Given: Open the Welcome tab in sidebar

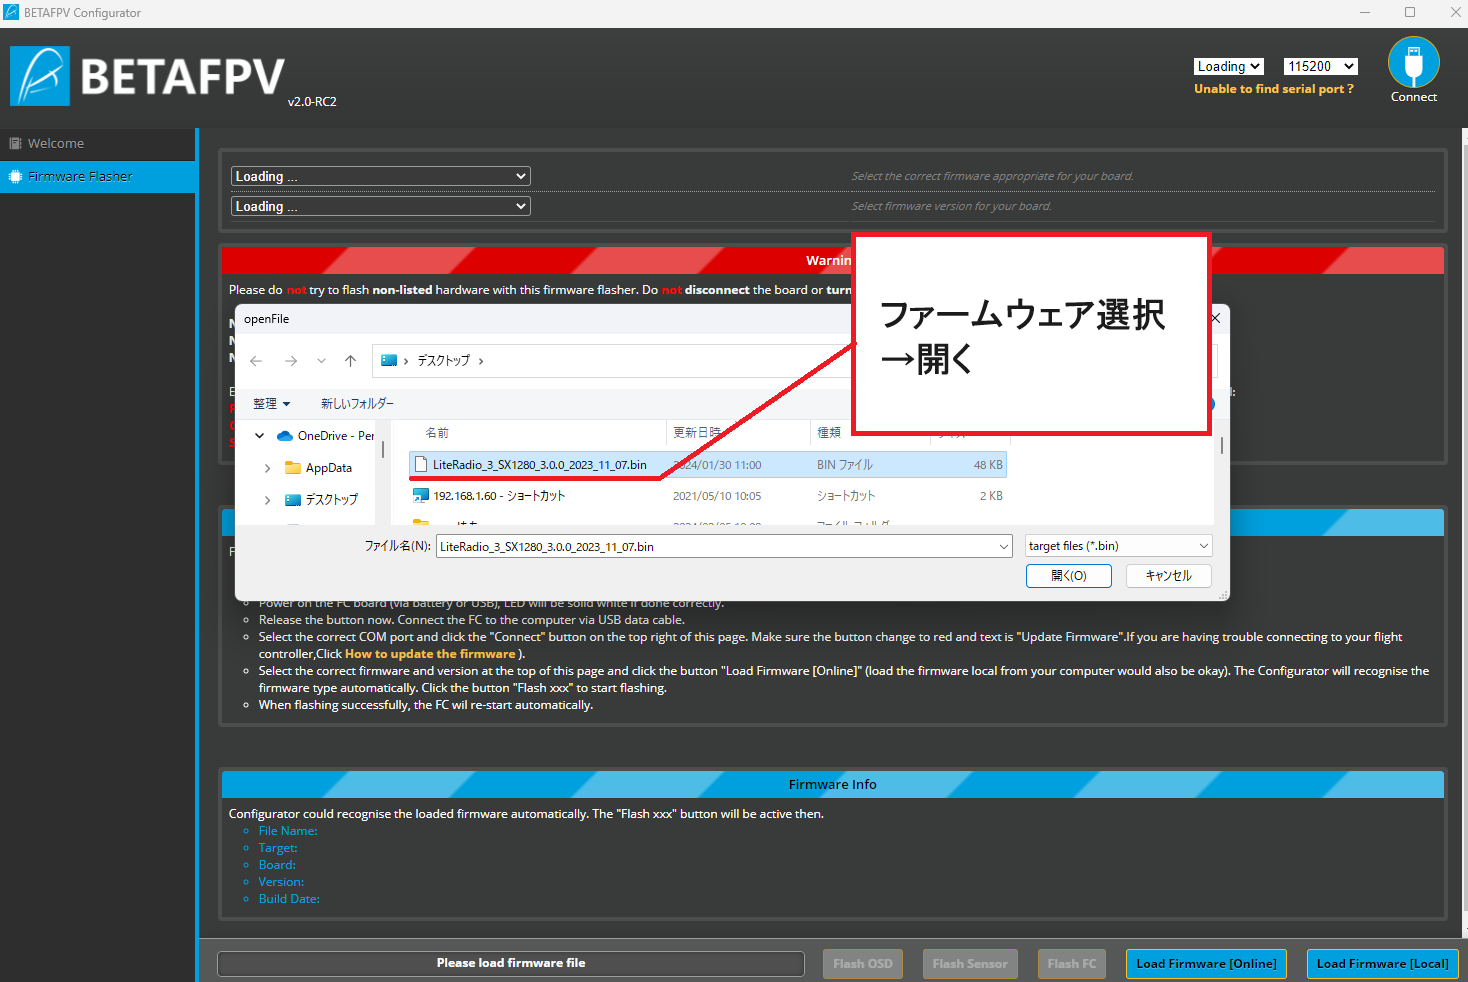Looking at the screenshot, I should (98, 143).
